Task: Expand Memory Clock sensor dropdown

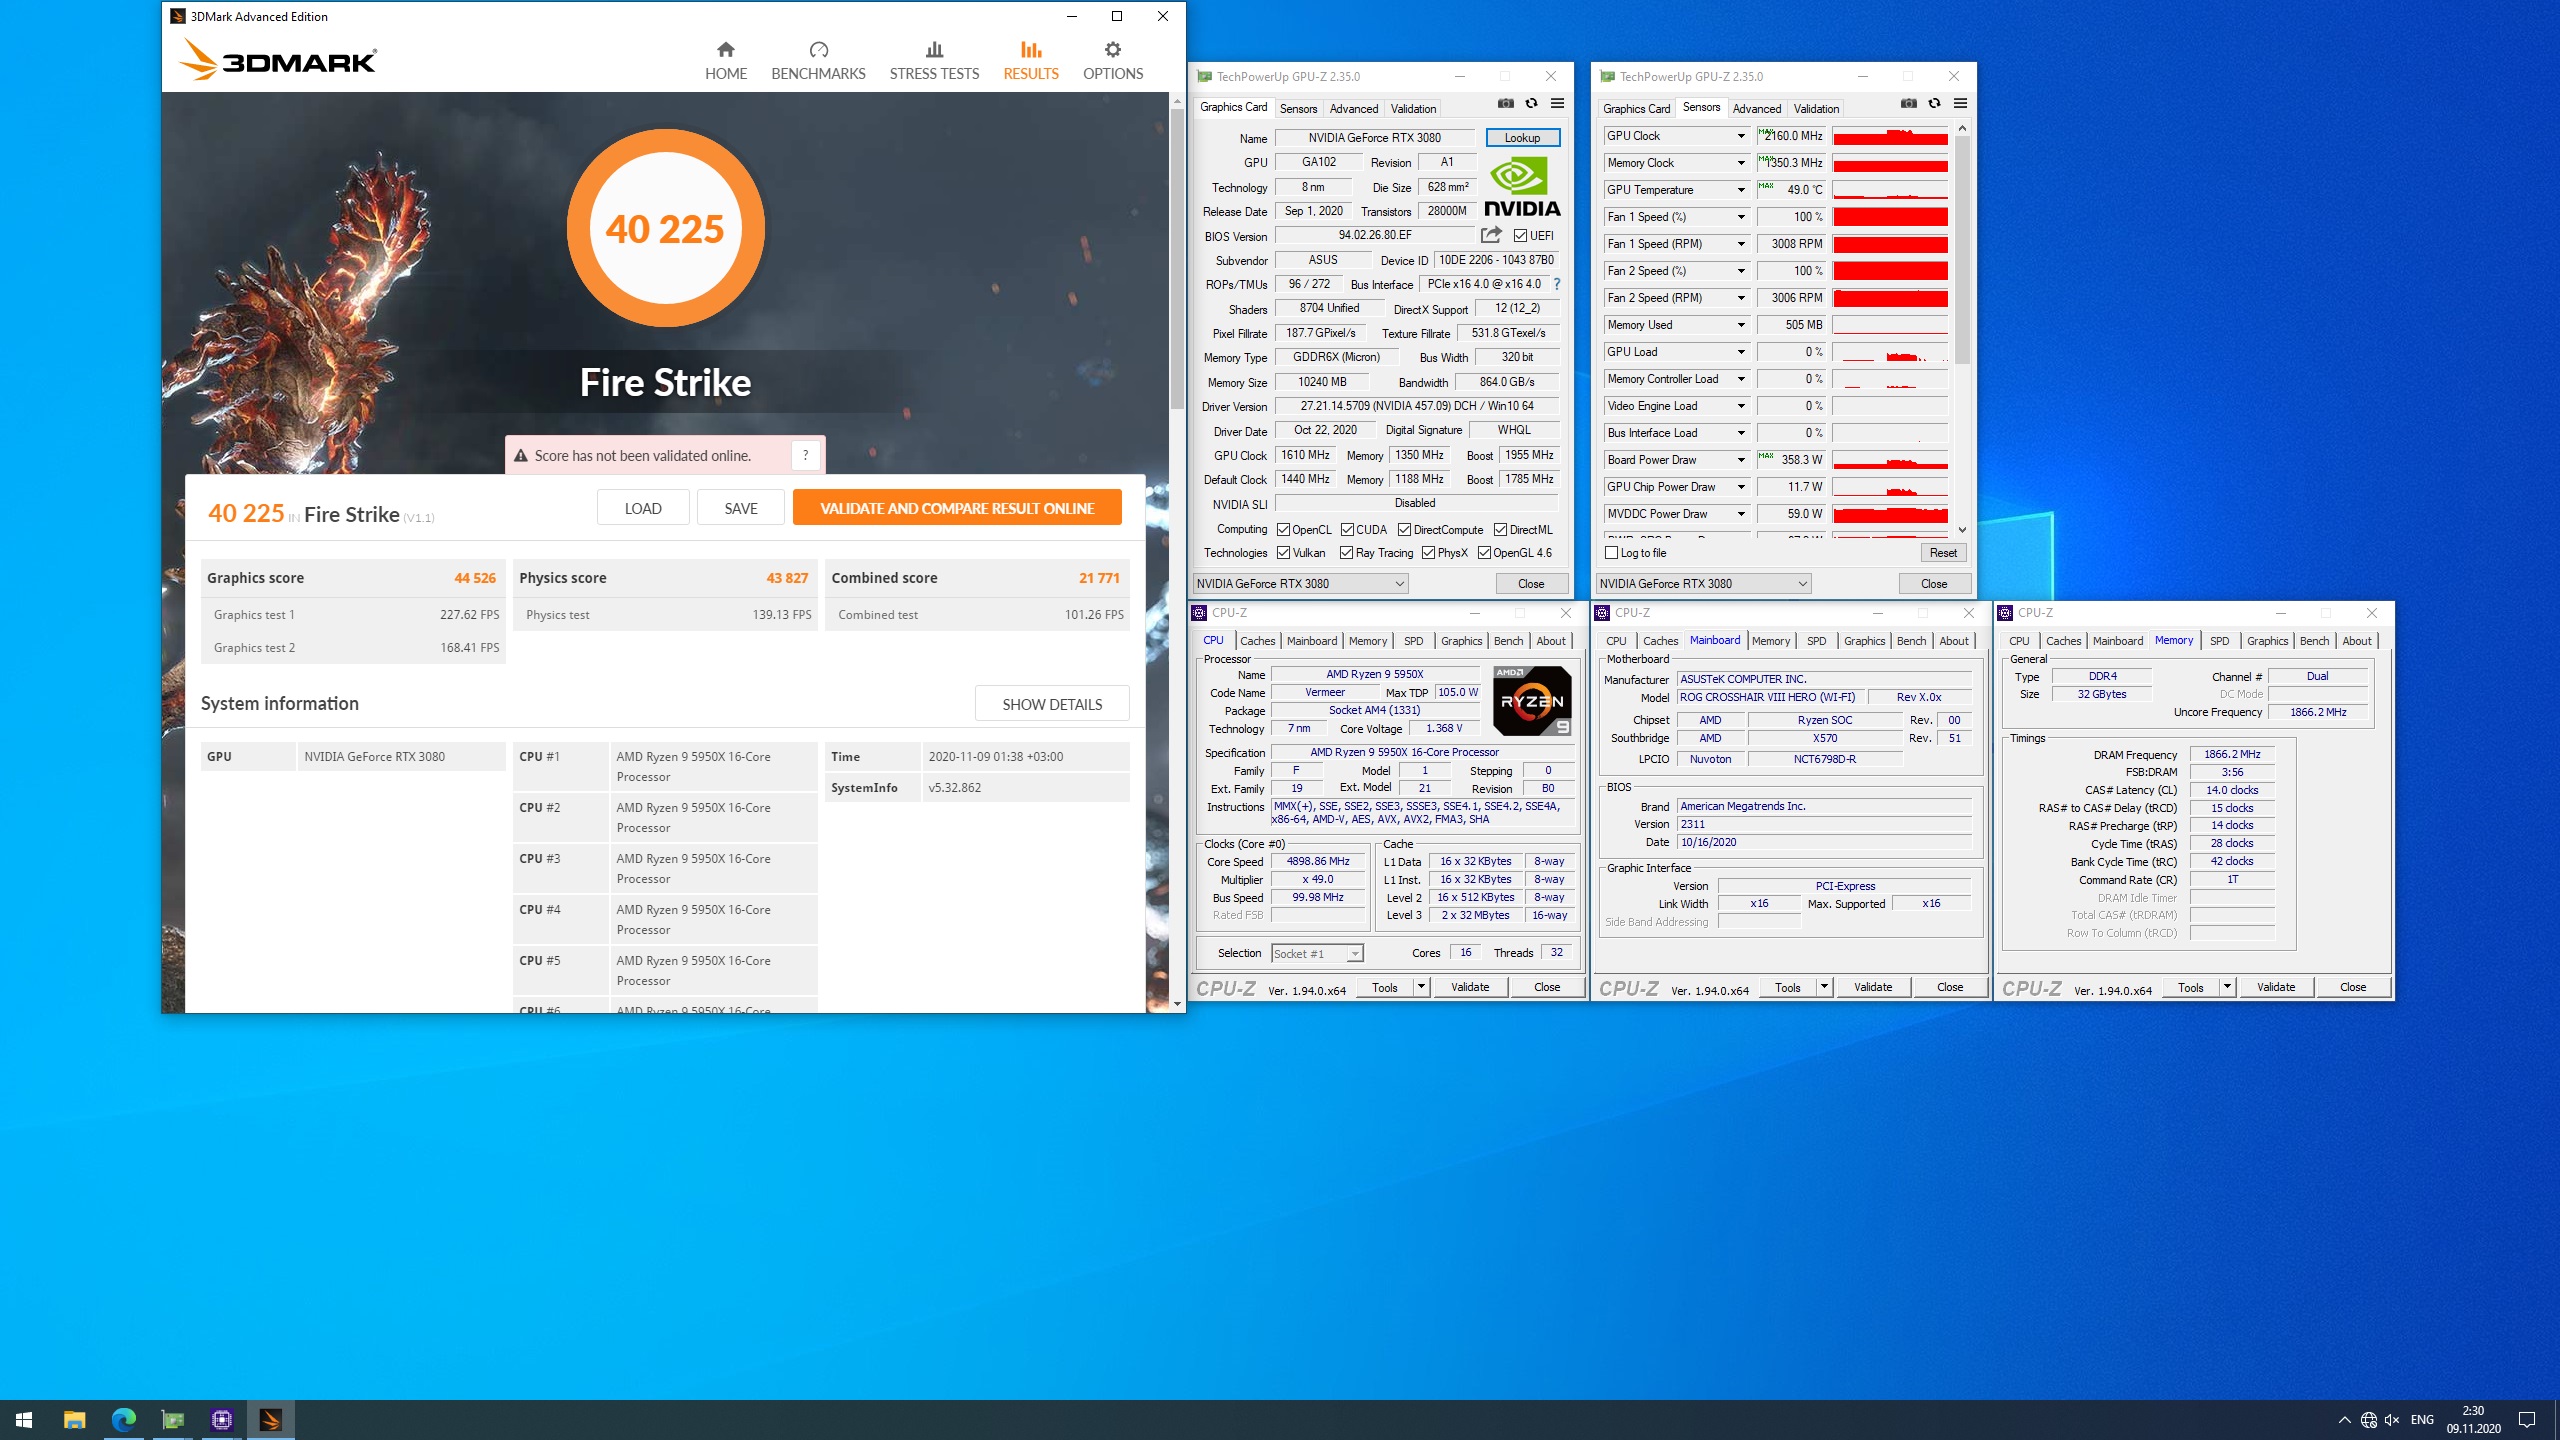Action: (x=1740, y=163)
